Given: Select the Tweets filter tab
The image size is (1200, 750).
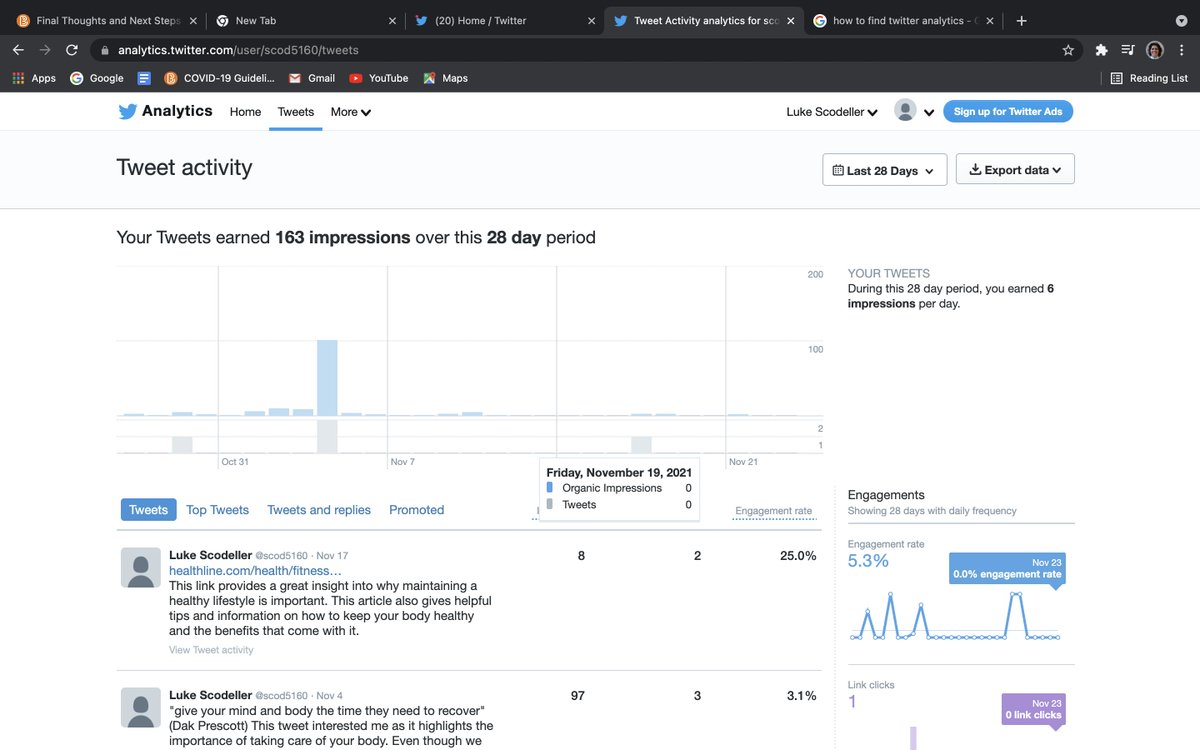Looking at the screenshot, I should click(x=148, y=510).
